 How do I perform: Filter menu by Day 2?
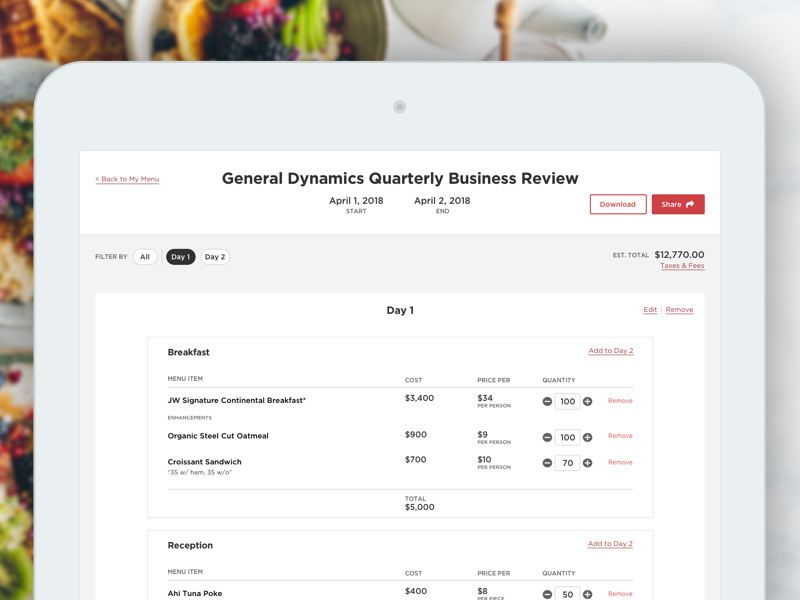(x=215, y=257)
